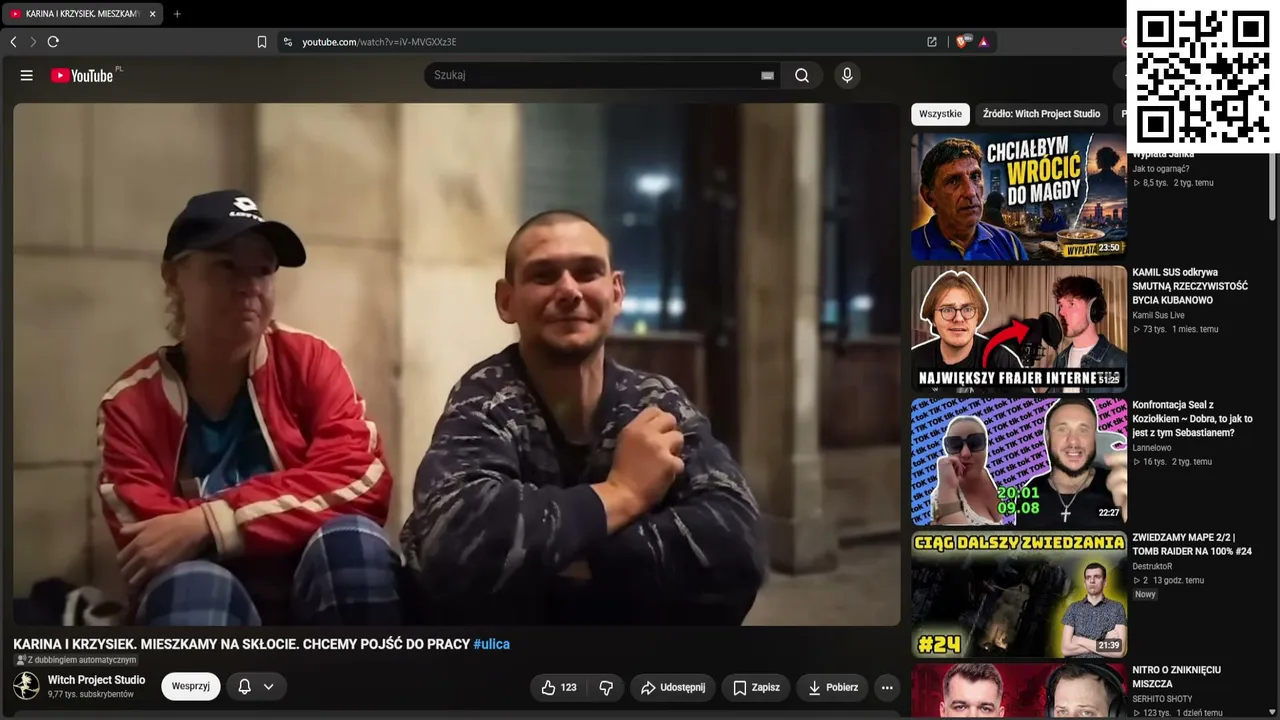Image resolution: width=1280 pixels, height=720 pixels.
Task: Select the Wszystkie filter chip
Action: click(940, 114)
